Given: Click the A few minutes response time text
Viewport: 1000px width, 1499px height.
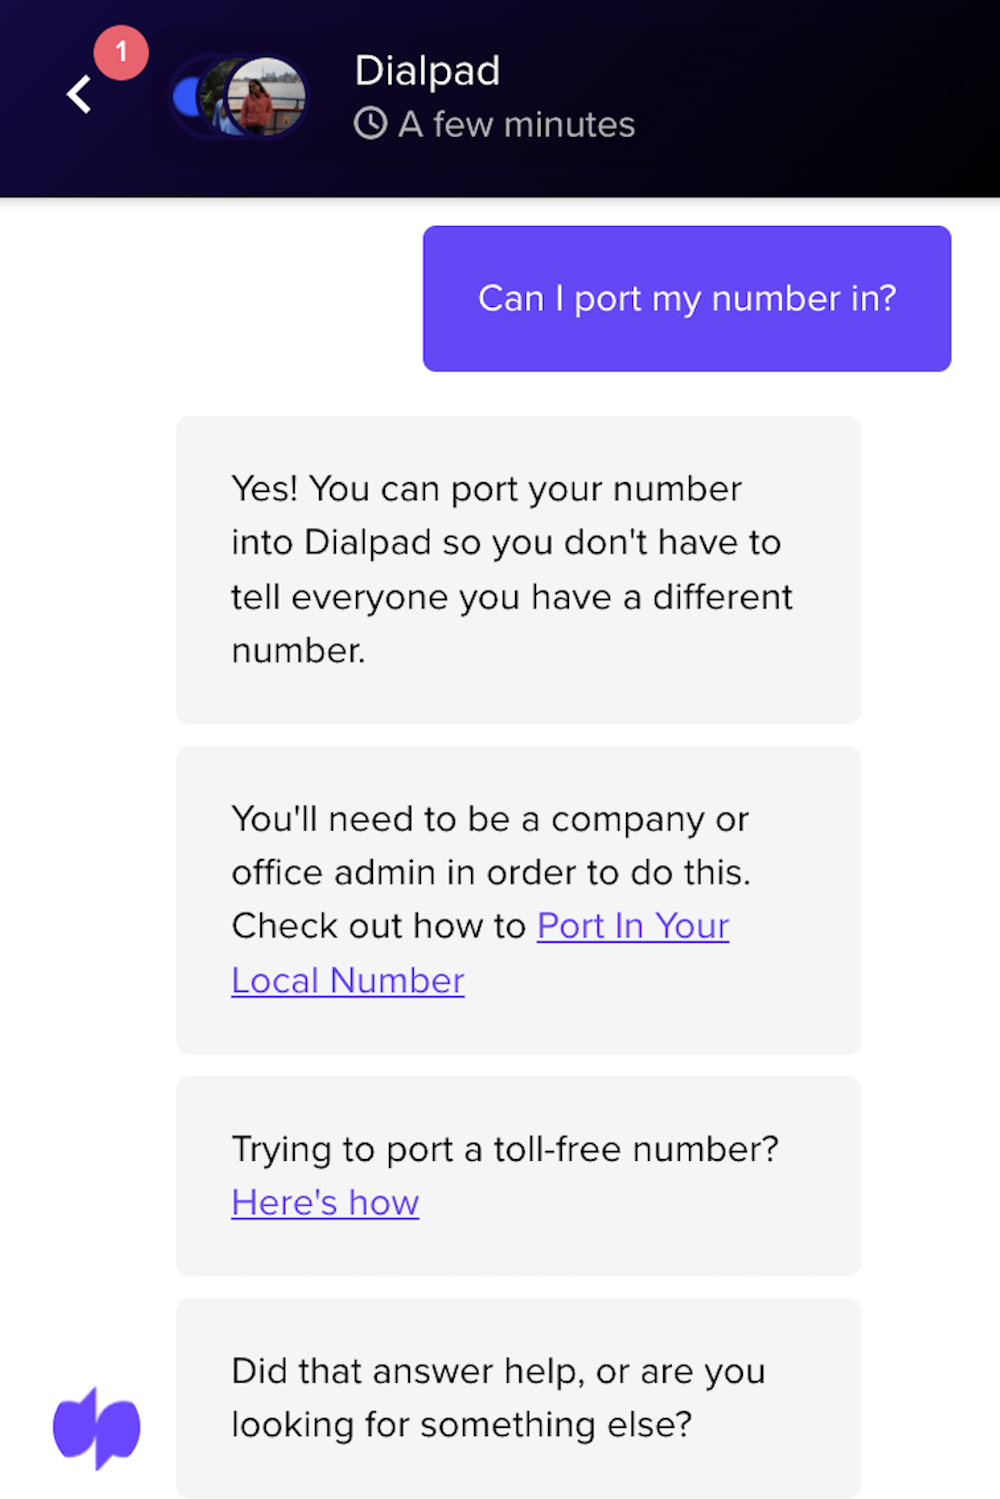Looking at the screenshot, I should pos(516,124).
